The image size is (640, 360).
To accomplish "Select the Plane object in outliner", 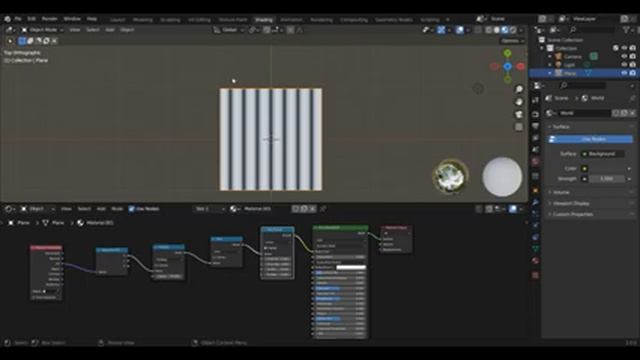I will tap(570, 73).
